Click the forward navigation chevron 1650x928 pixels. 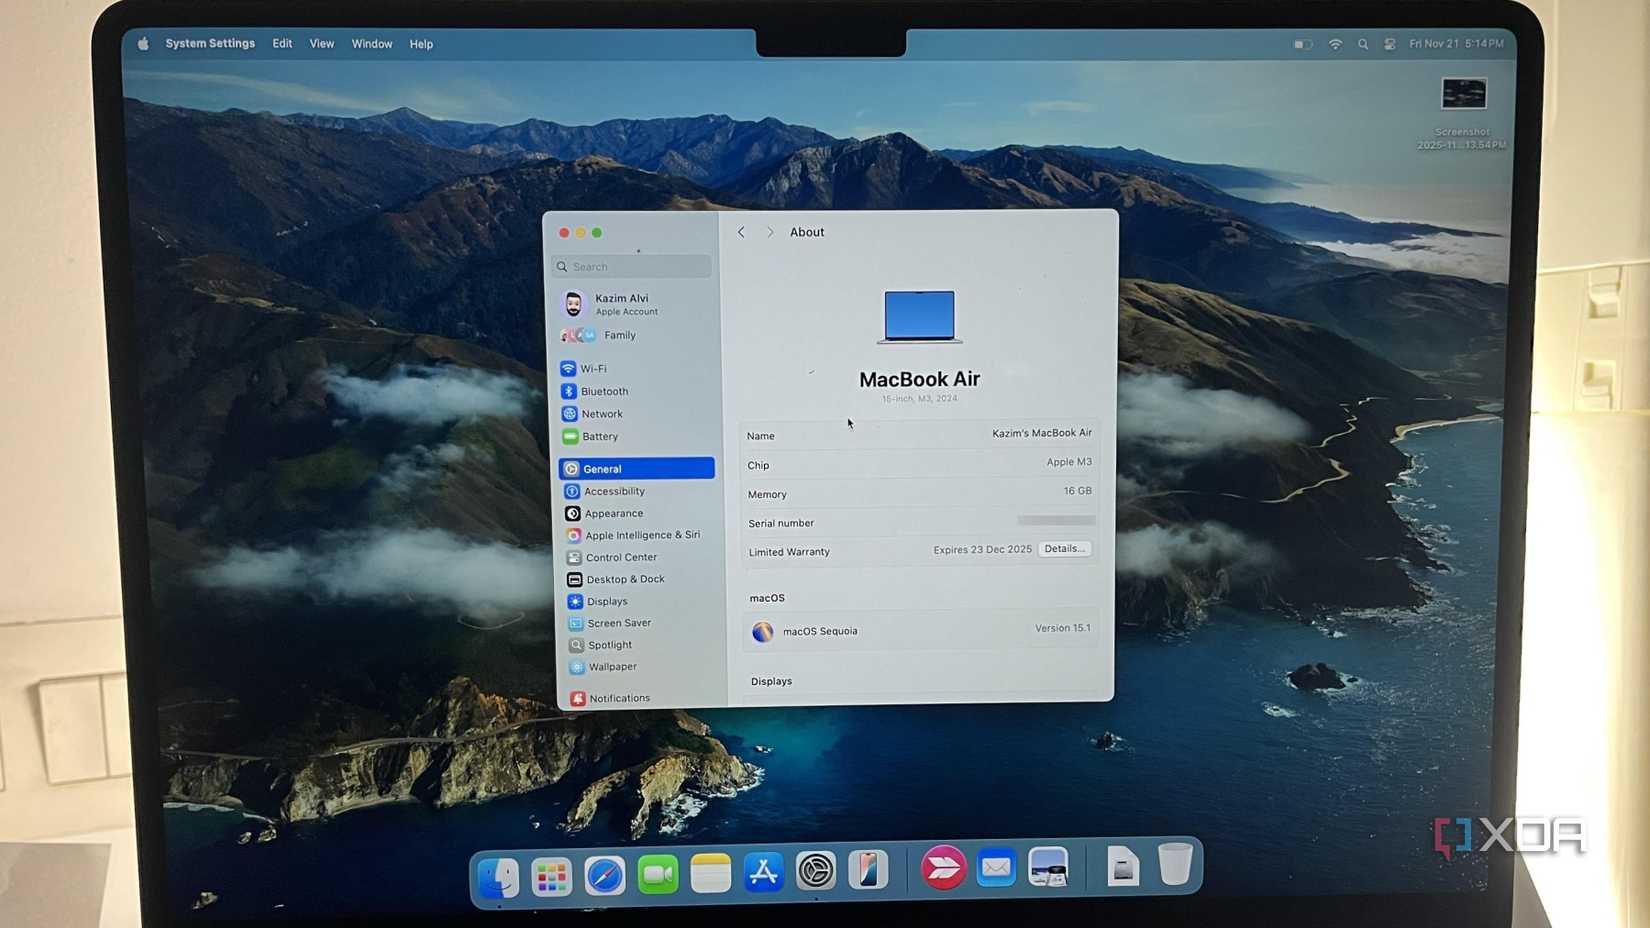point(770,231)
